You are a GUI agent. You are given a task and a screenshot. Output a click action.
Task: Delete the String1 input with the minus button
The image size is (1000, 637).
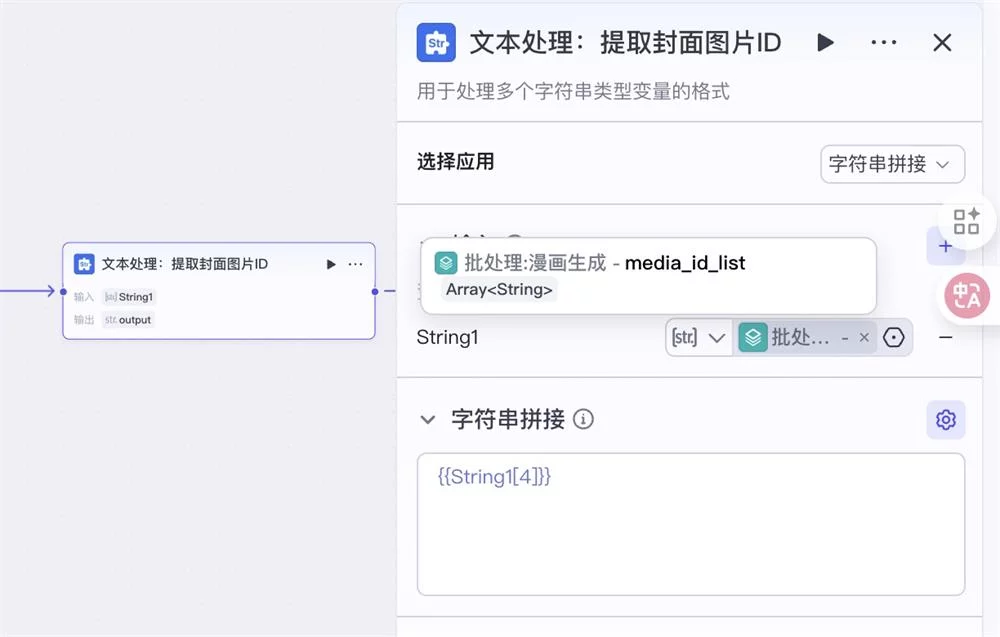pyautogui.click(x=945, y=338)
